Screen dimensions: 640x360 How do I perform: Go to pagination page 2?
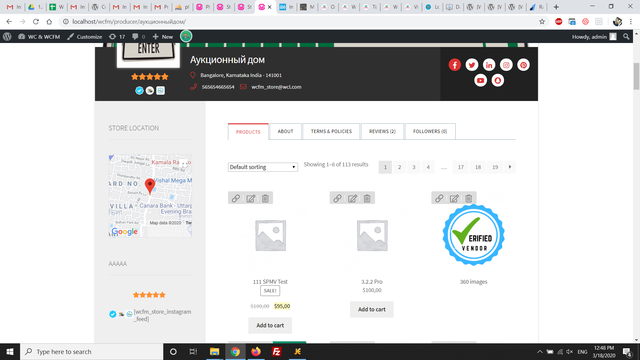(x=400, y=167)
